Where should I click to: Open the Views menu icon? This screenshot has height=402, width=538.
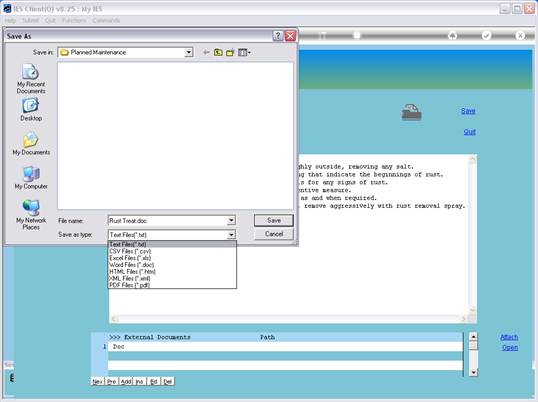tap(244, 52)
